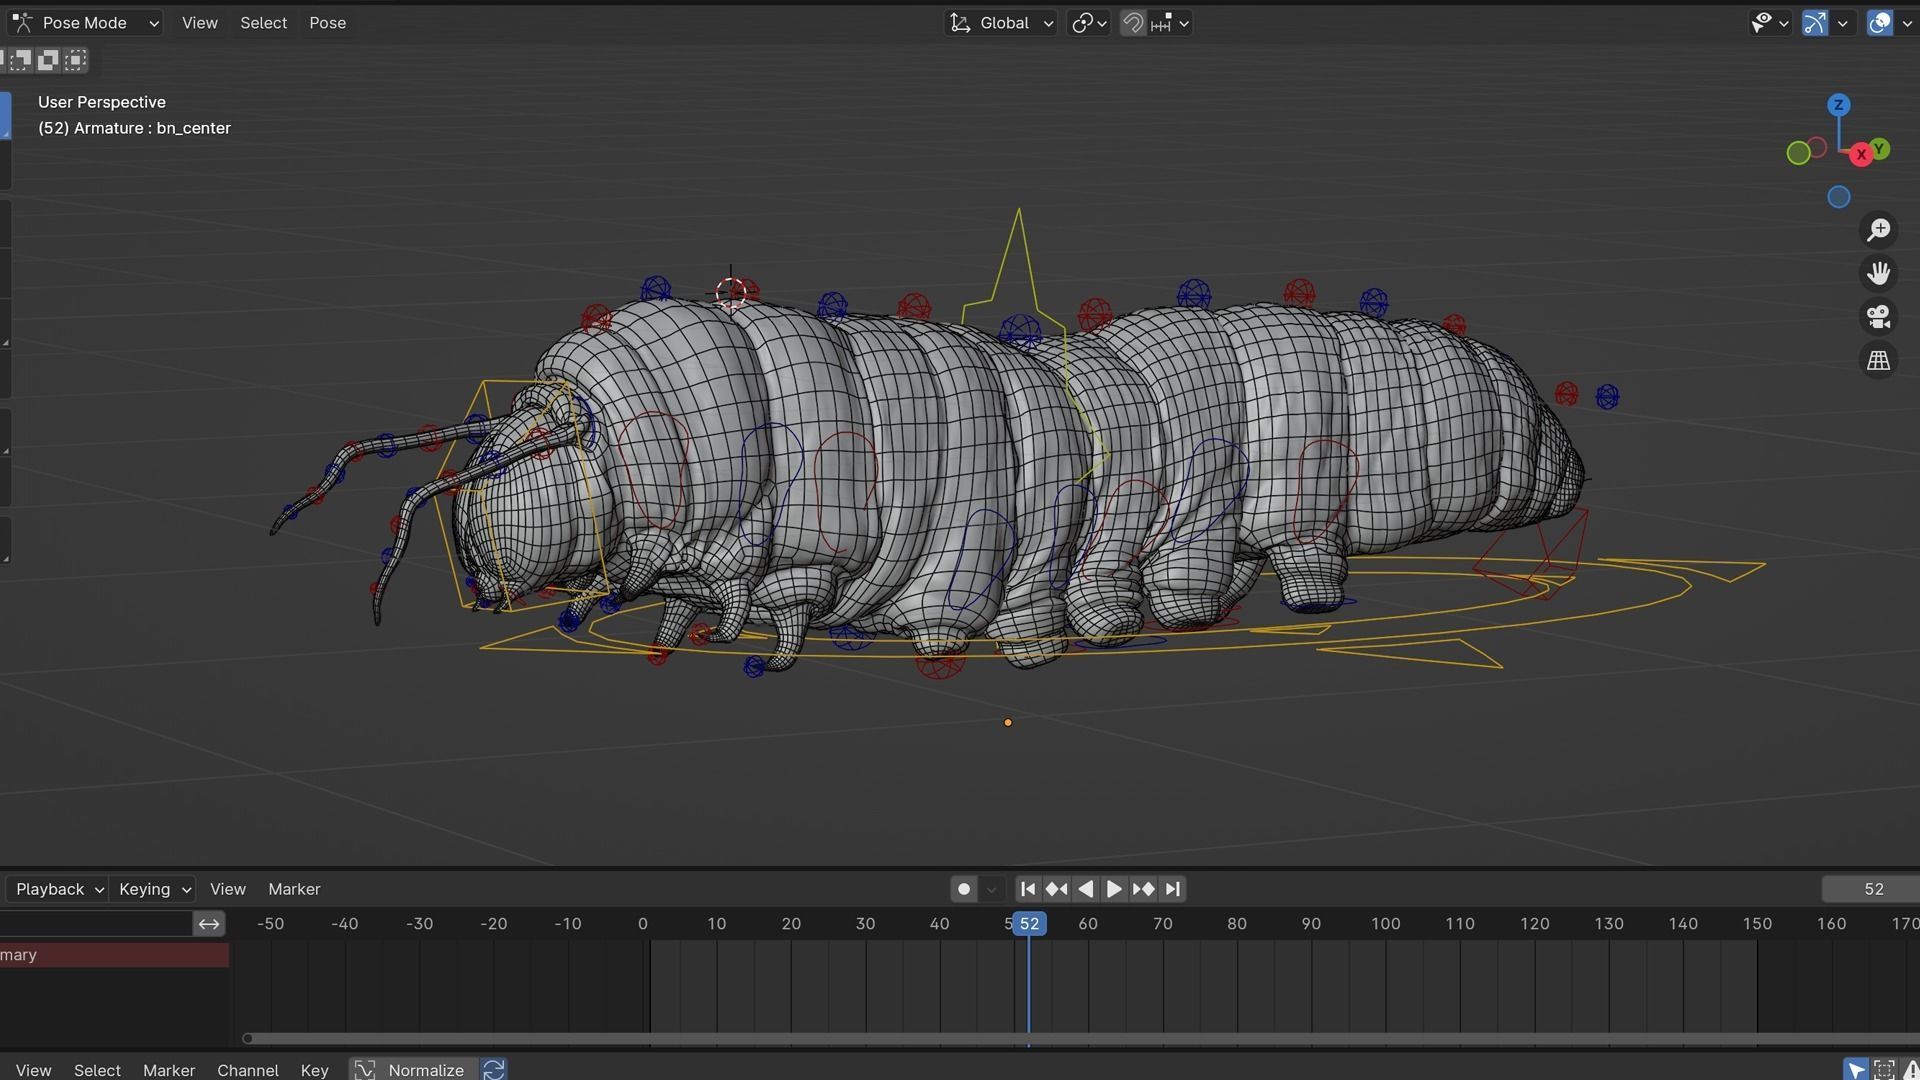Click frame 100 on the timeline ruler
This screenshot has width=1920, height=1080.
pos(1385,924)
